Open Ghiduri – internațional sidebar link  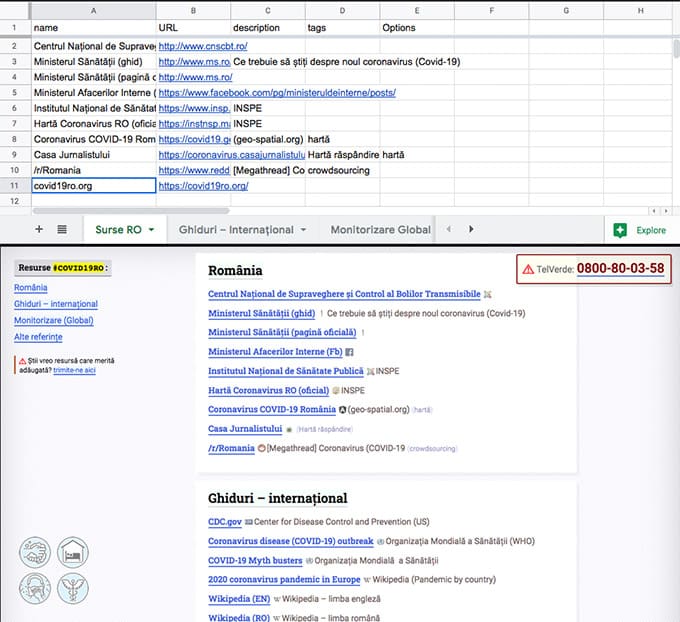point(56,304)
